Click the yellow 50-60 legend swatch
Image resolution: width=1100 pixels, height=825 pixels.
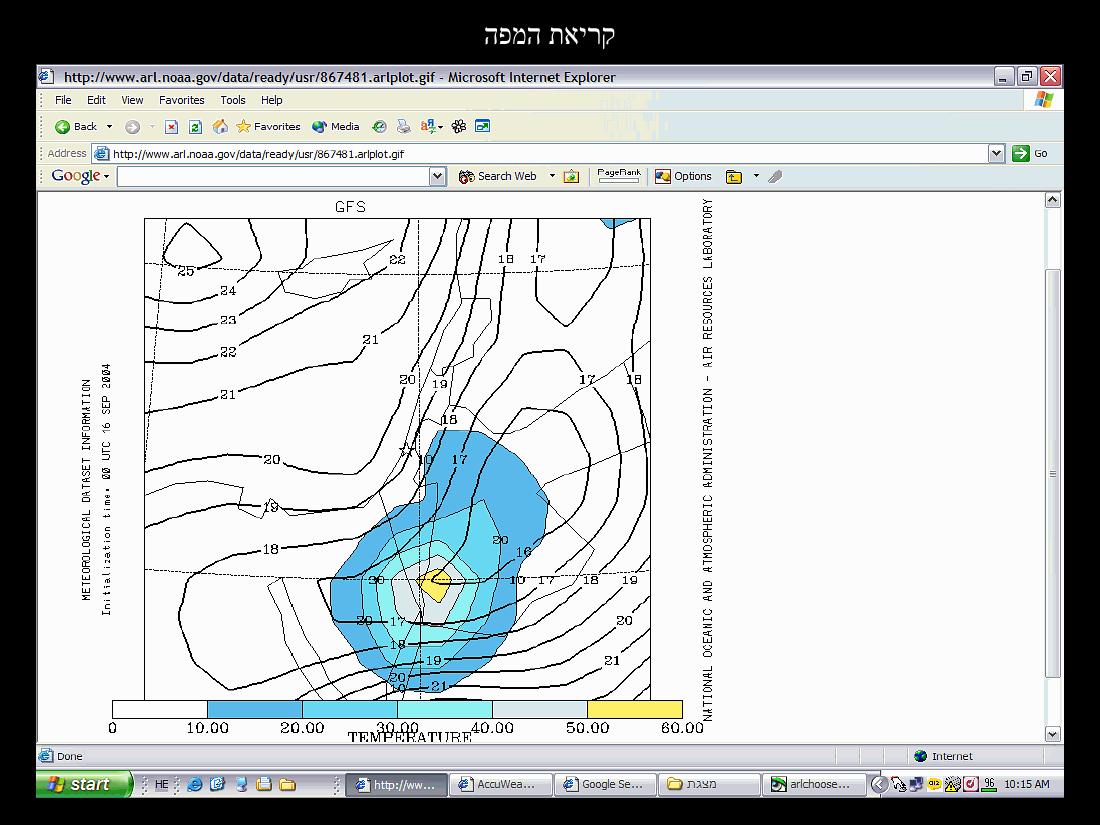(635, 709)
